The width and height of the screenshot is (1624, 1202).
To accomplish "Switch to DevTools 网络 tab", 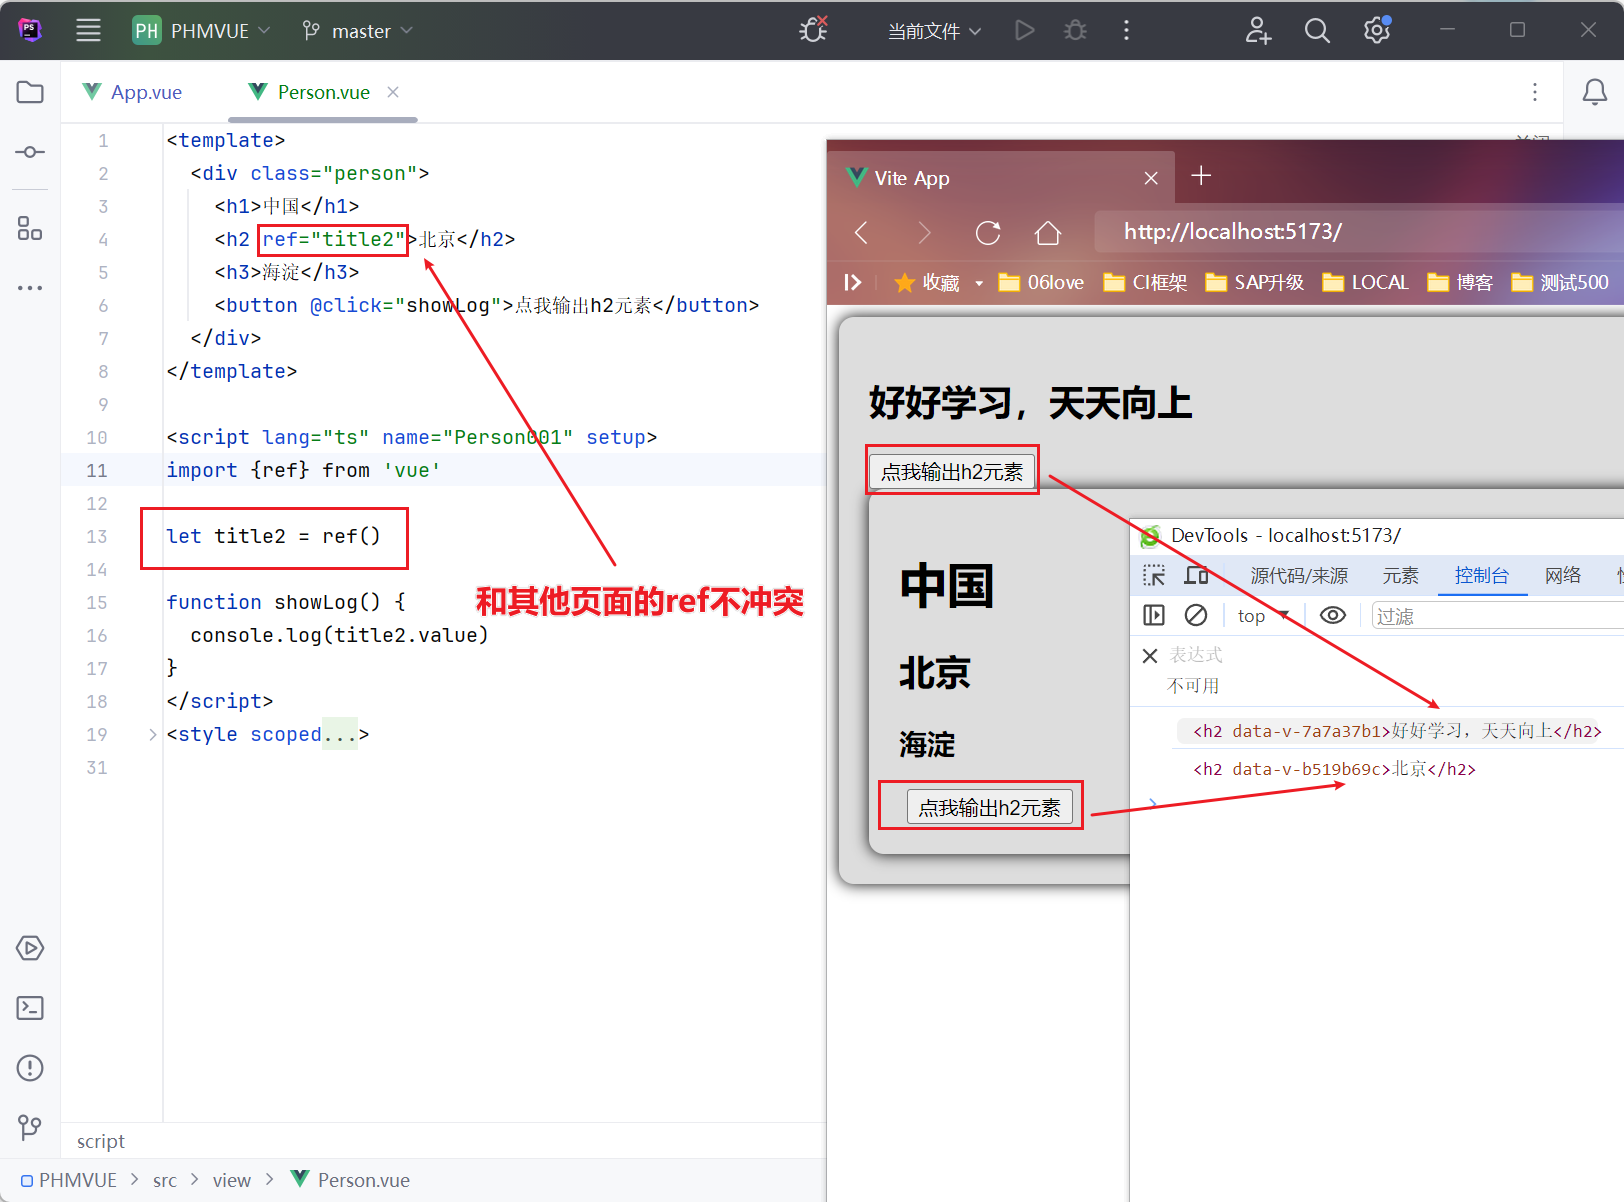I will click(x=1562, y=575).
